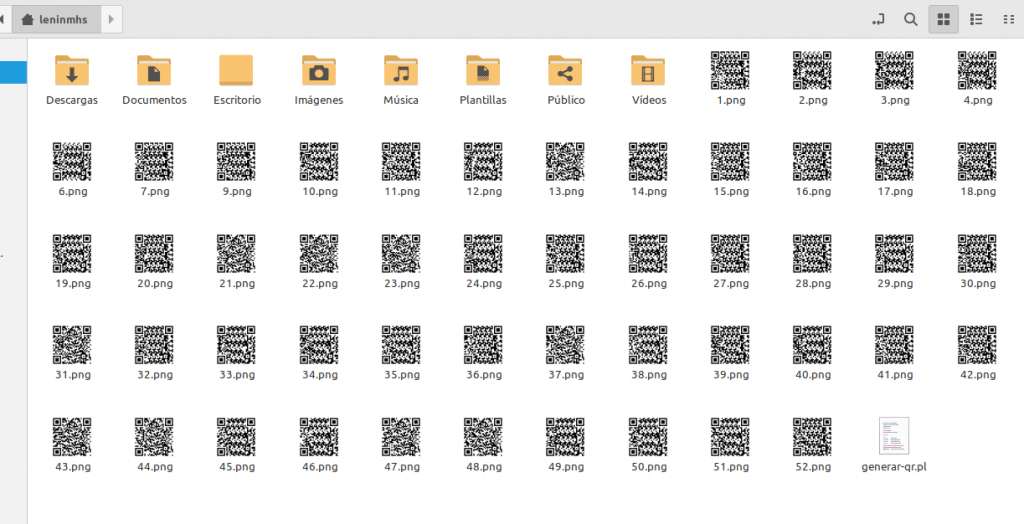1024x524 pixels.
Task: Open the Plantillas folder
Action: tap(483, 71)
